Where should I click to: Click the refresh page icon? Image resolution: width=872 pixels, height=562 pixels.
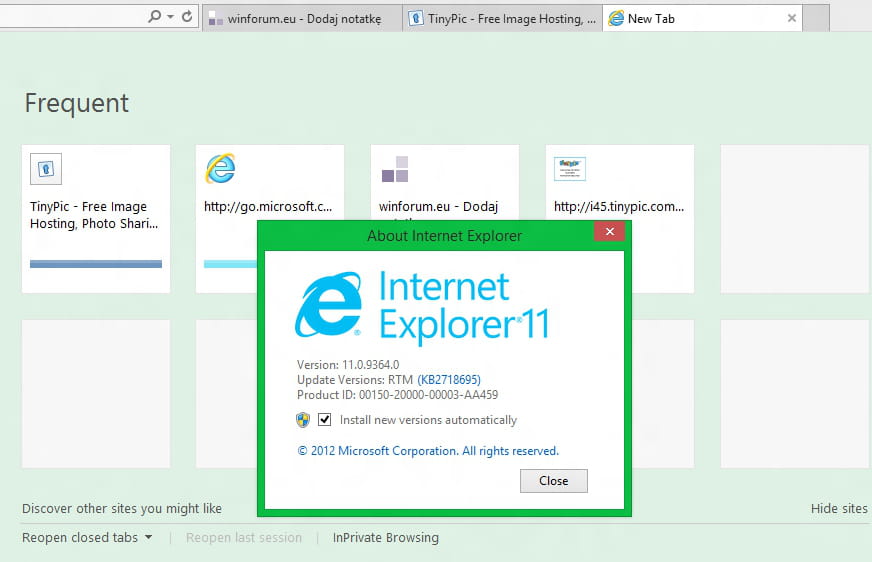point(187,17)
